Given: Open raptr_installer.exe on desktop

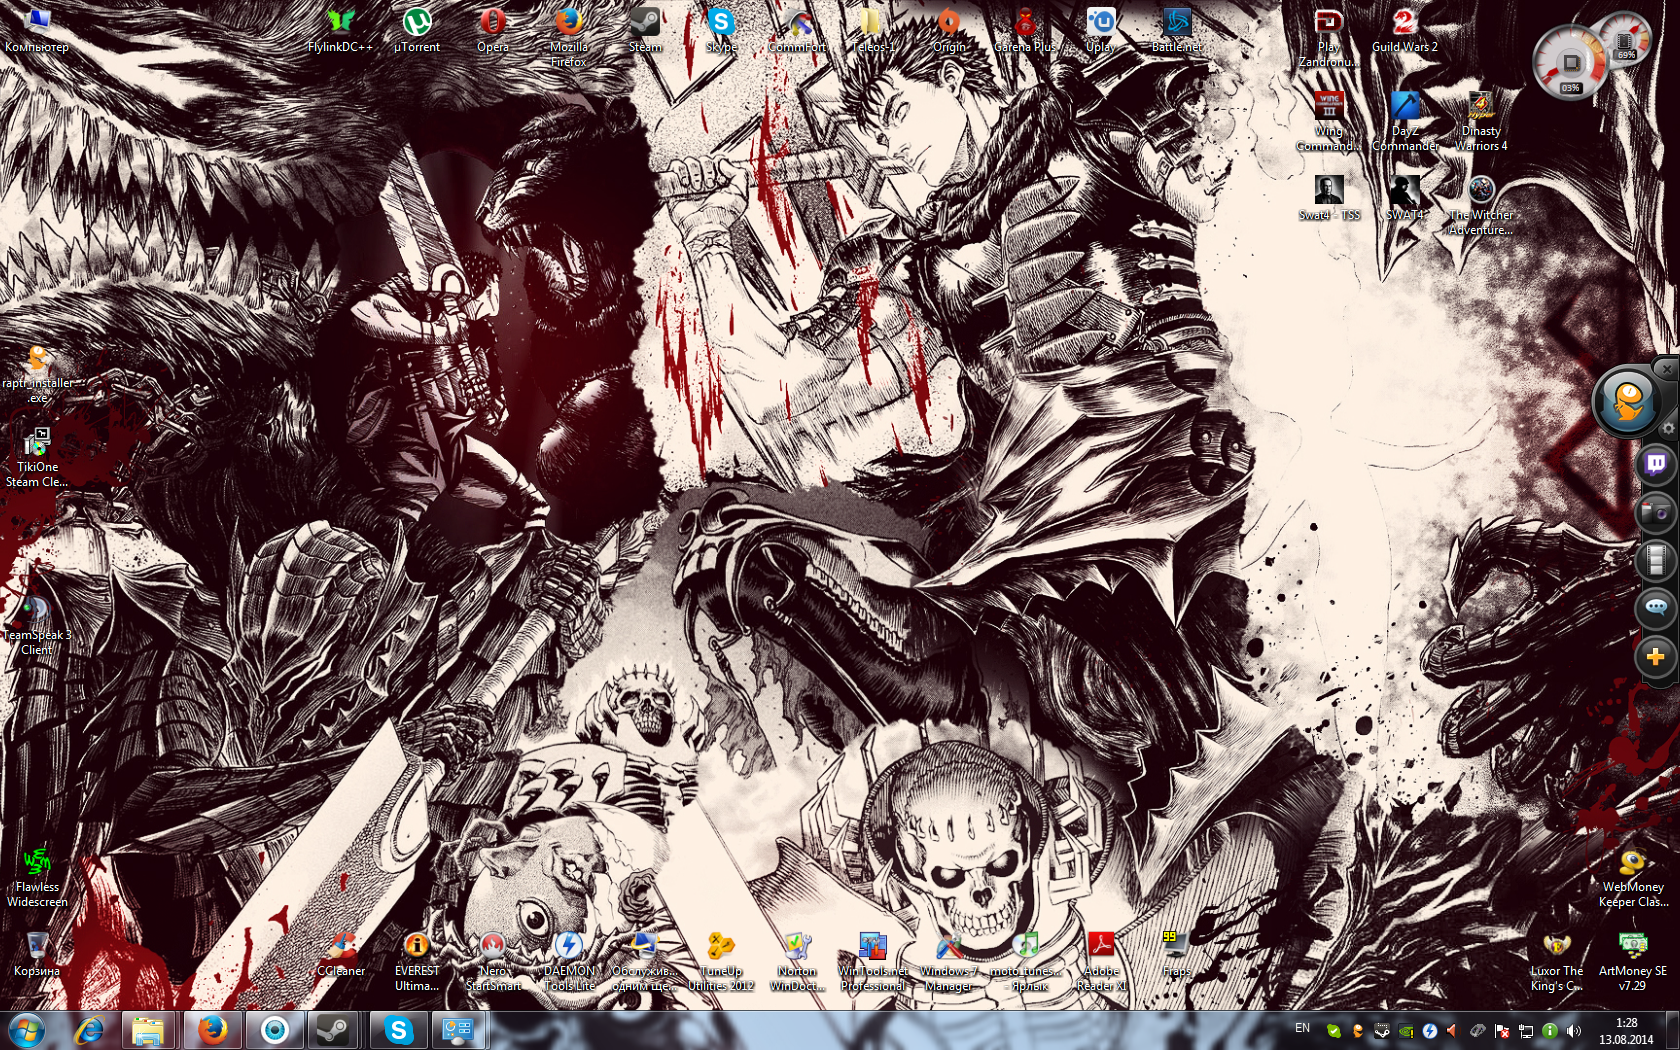Looking at the screenshot, I should (37, 373).
